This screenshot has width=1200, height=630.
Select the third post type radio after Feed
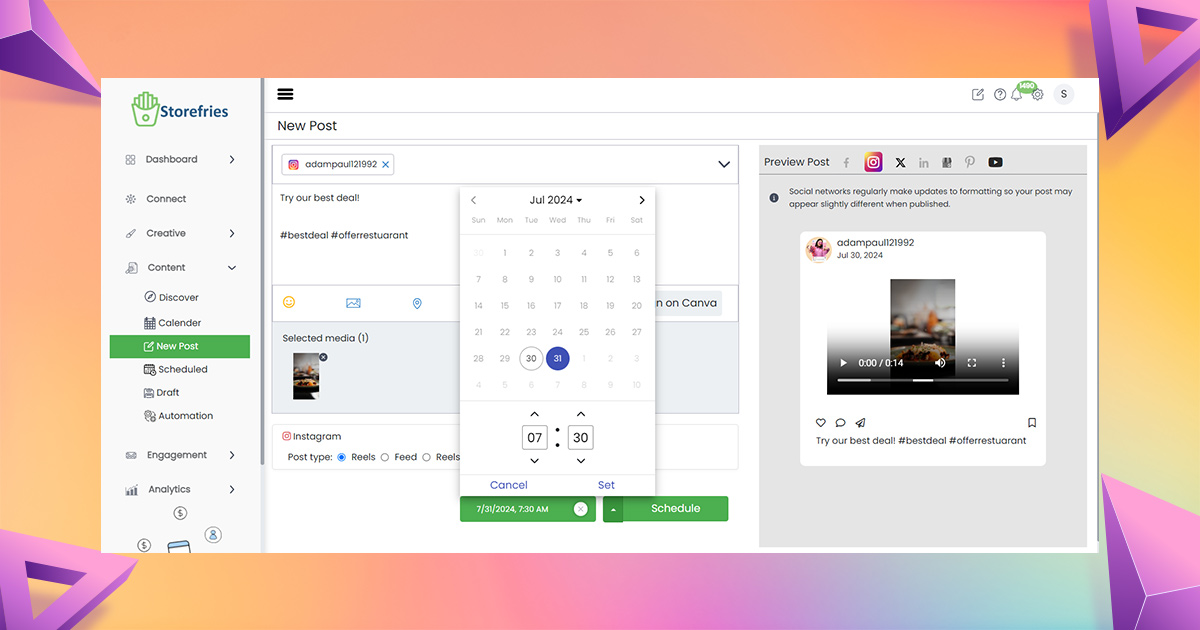(x=426, y=457)
